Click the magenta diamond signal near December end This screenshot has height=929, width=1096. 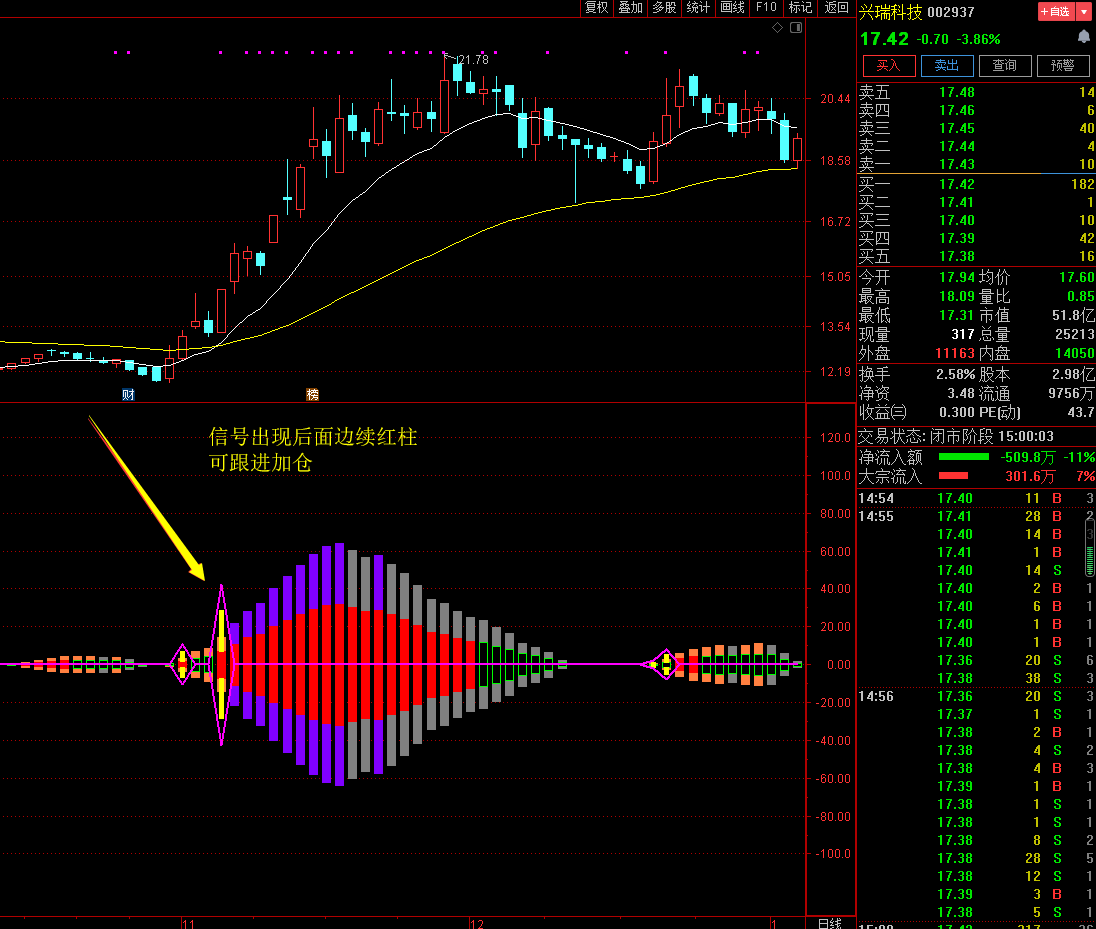tap(664, 664)
